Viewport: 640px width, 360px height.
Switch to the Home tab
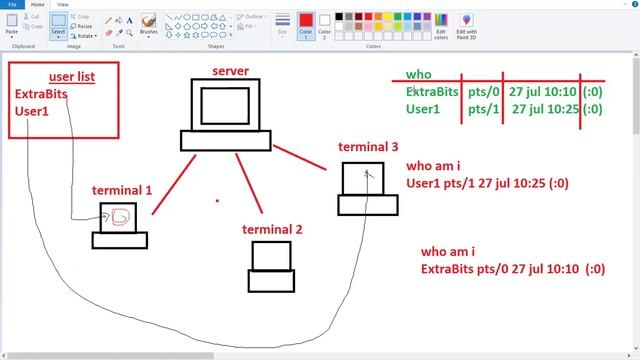pos(38,4)
